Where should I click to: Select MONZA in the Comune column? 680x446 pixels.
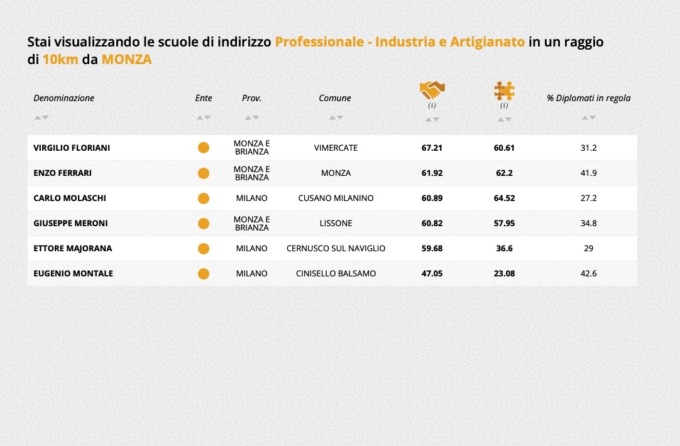point(336,173)
